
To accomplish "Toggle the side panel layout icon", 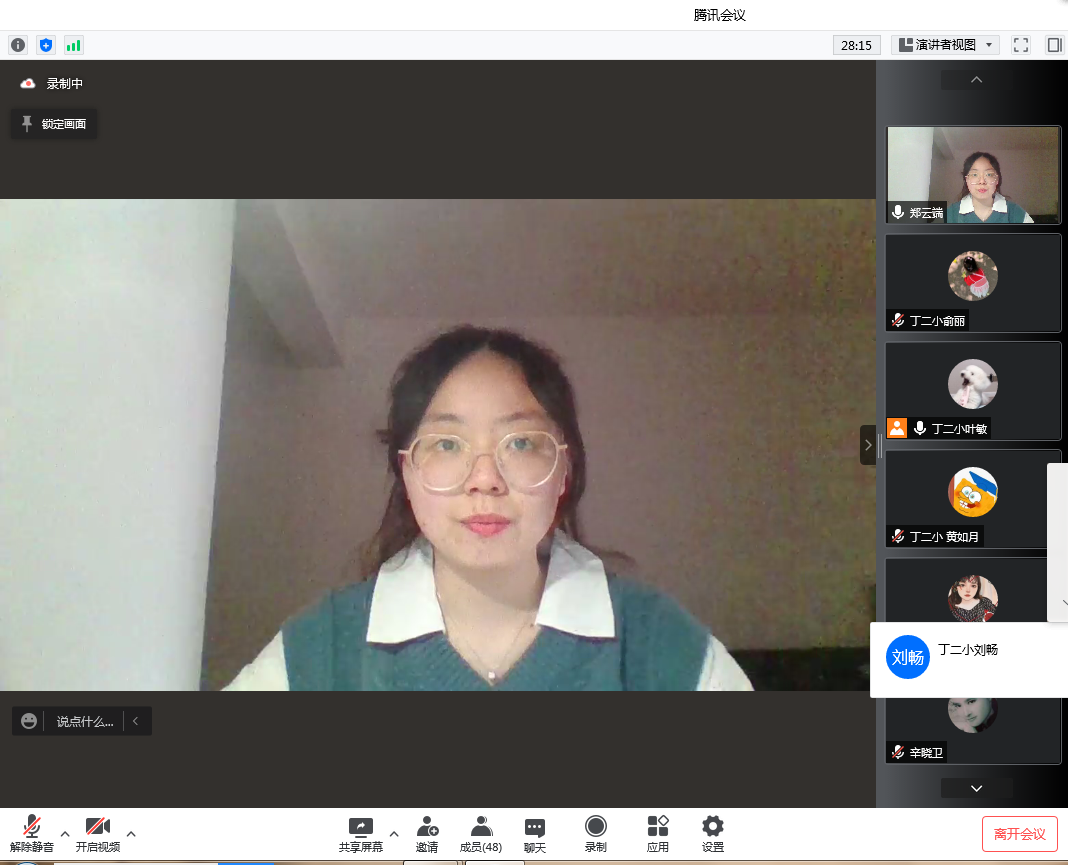I will (x=1054, y=45).
